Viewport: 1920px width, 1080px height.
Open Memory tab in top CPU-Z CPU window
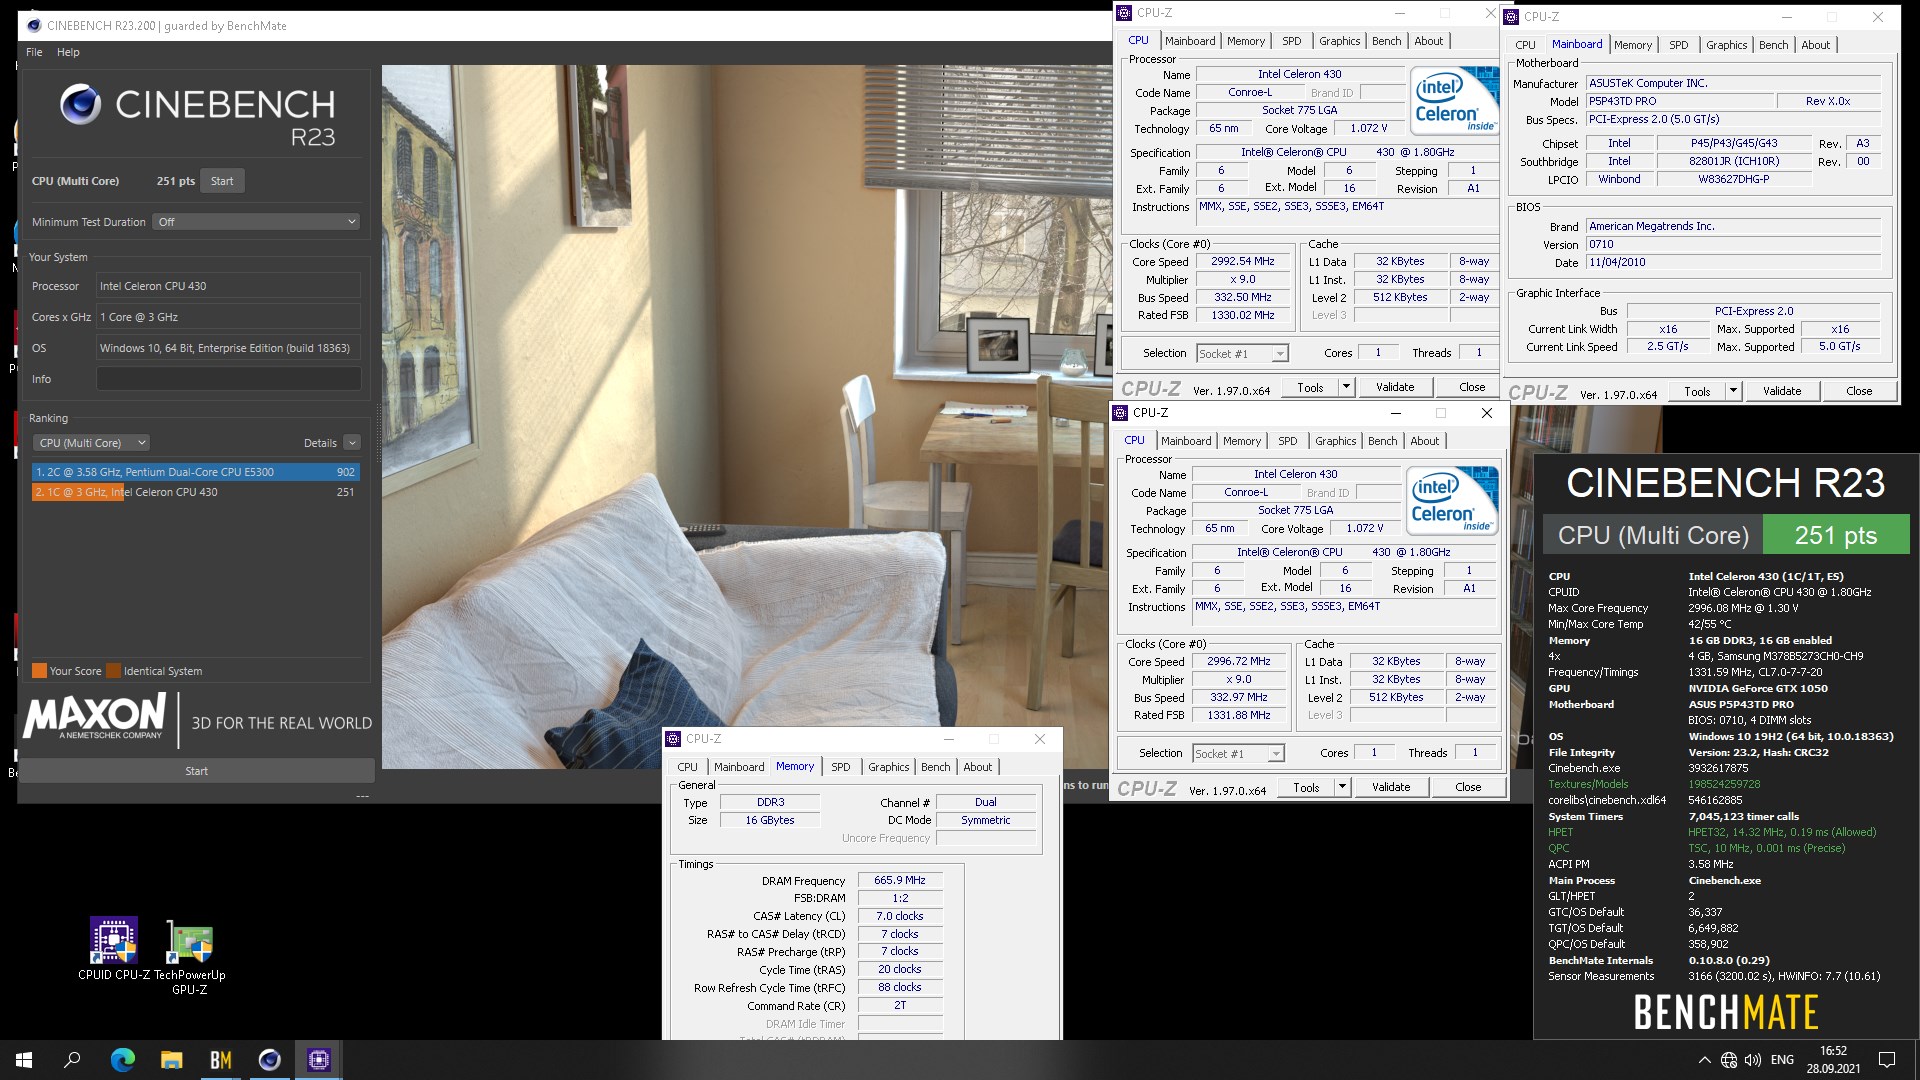click(1246, 41)
